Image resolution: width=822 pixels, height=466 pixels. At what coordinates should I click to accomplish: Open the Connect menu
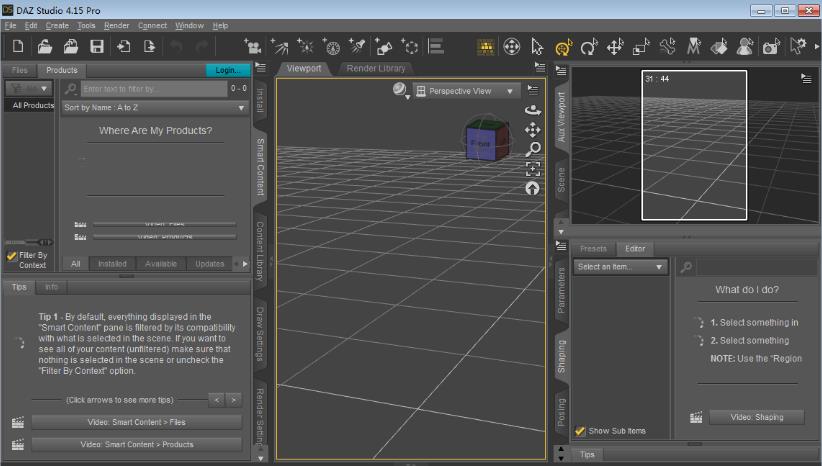click(x=152, y=25)
